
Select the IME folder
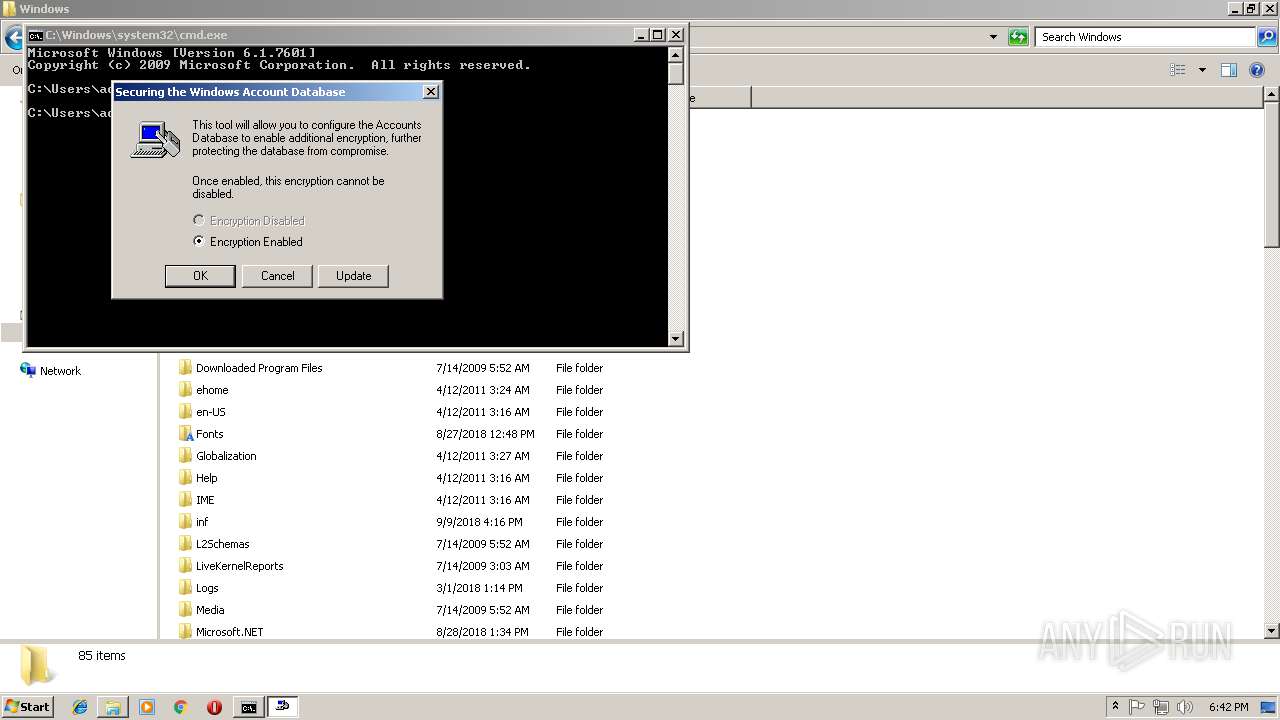205,500
